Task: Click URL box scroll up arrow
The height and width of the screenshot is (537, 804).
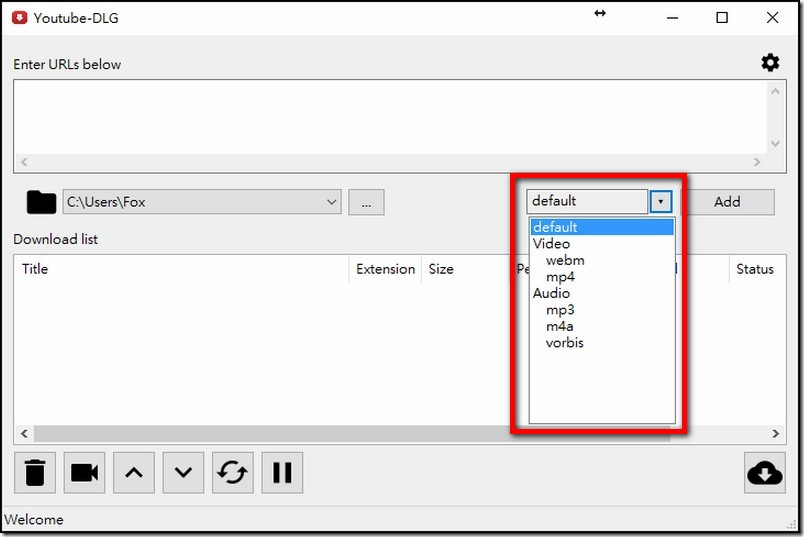Action: point(775,91)
